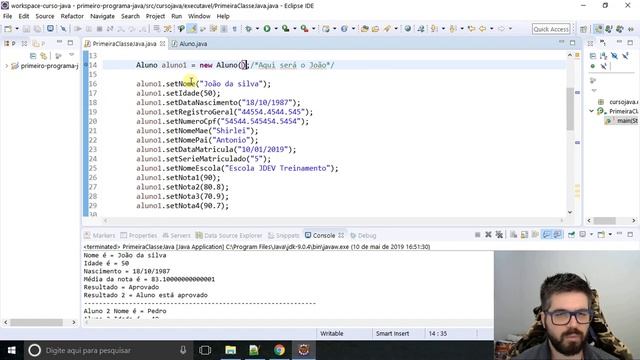Minimize the Console view panel
The image size is (640, 360).
tap(619, 234)
